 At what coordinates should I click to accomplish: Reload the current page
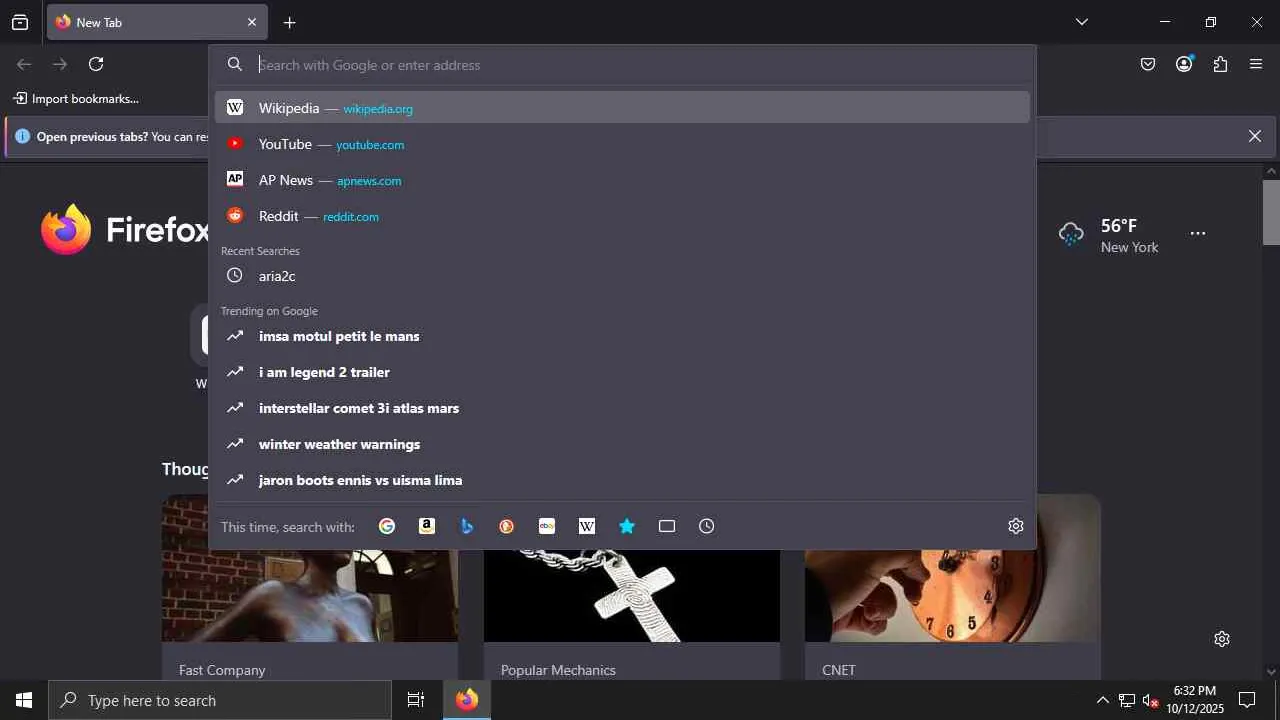(96, 64)
